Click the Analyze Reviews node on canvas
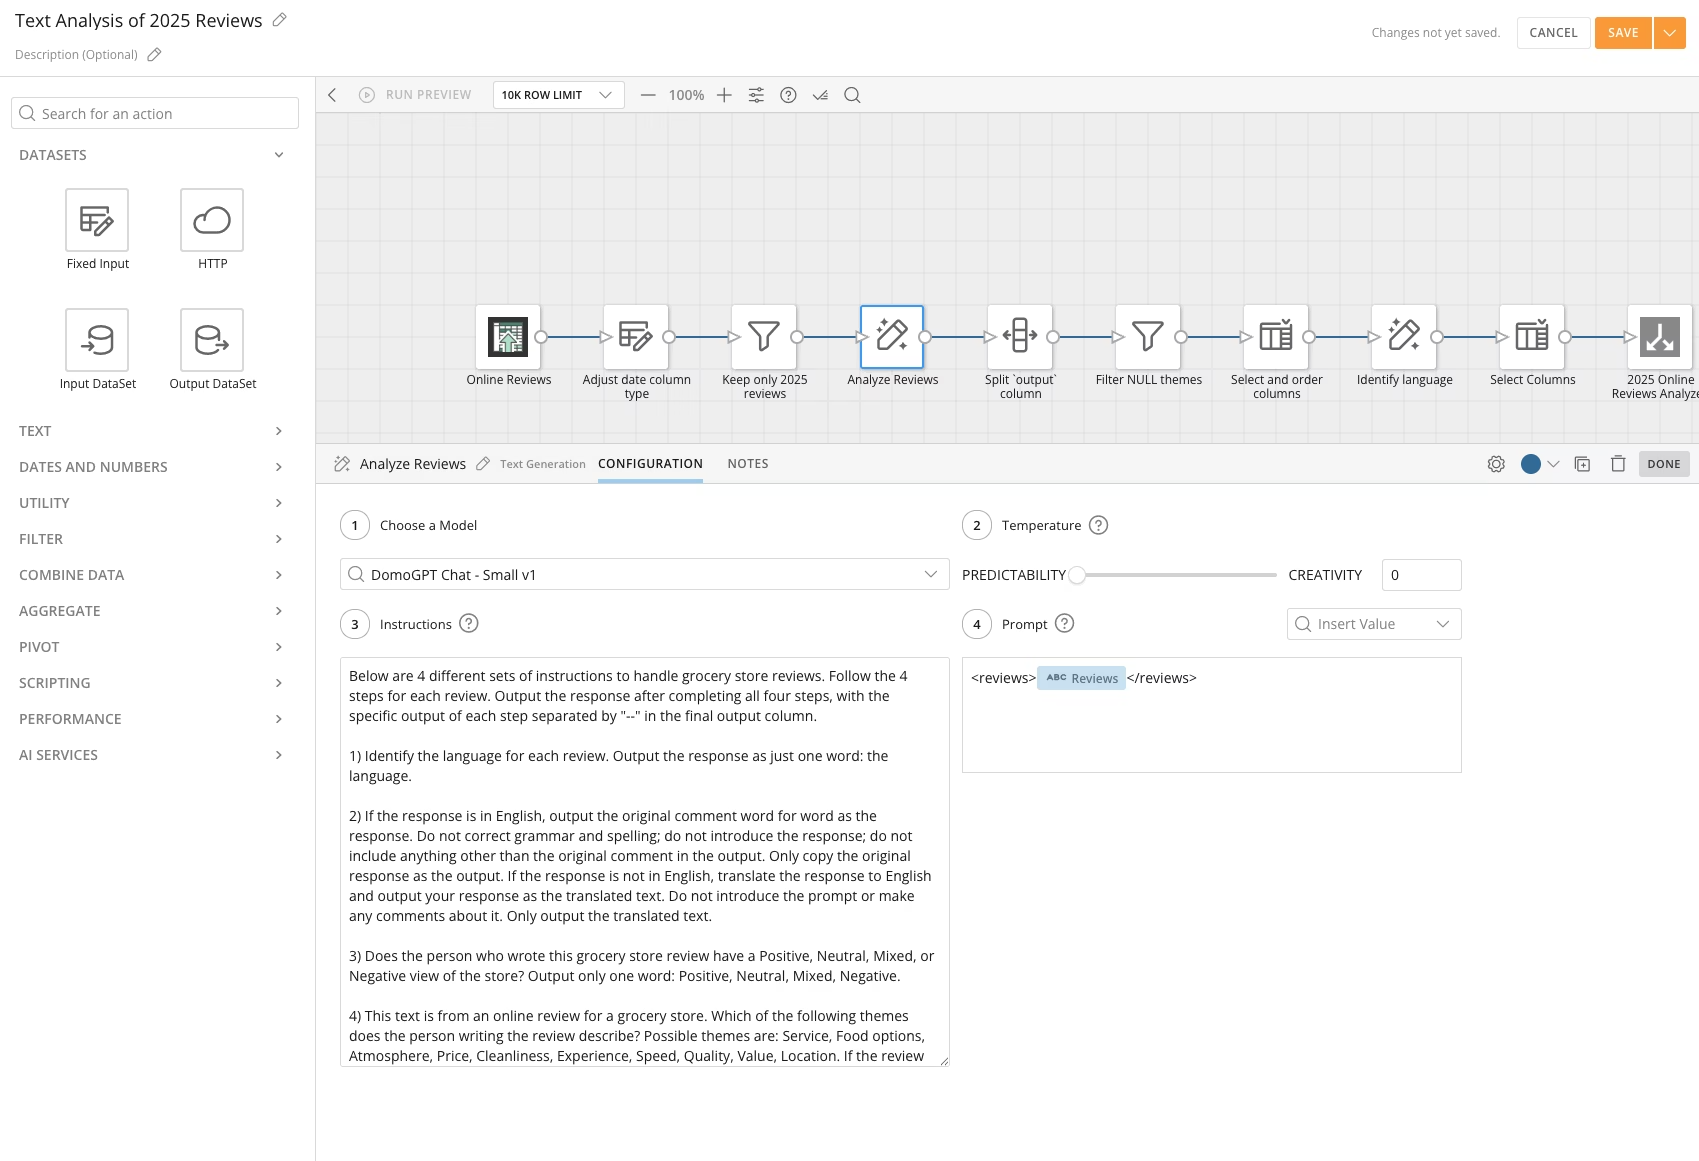Viewport: 1699px width, 1161px height. (x=892, y=337)
